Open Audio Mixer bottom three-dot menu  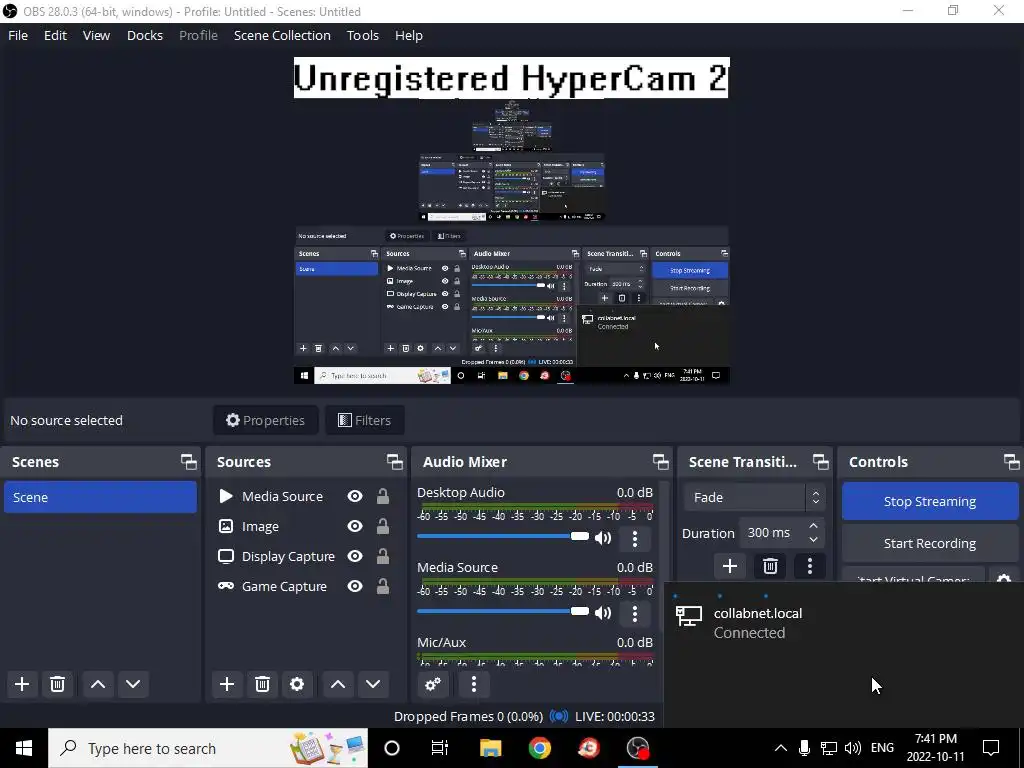click(x=473, y=684)
